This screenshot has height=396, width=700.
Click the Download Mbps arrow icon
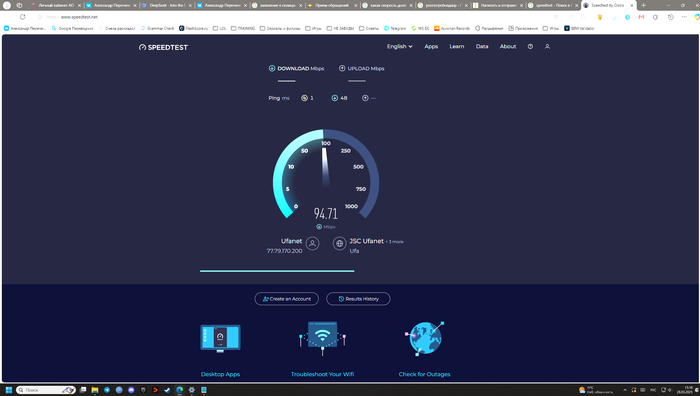point(271,68)
